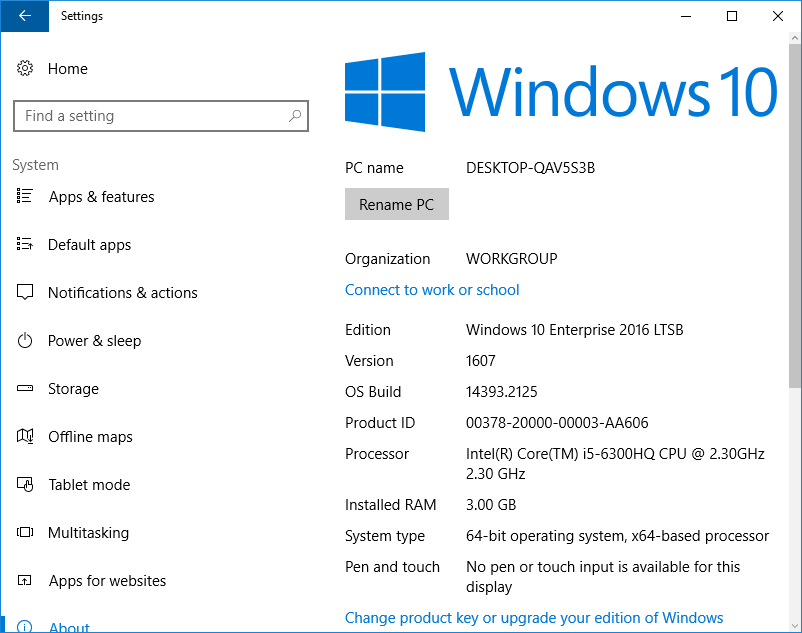Click the Tablet mode icon
The width and height of the screenshot is (802, 633).
pos(25,484)
